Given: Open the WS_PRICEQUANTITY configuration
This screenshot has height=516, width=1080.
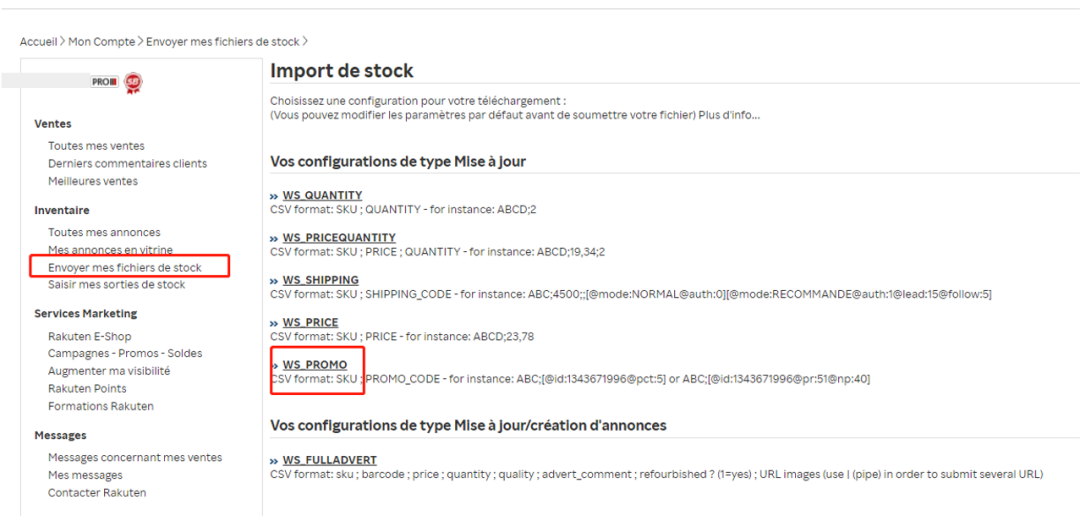Looking at the screenshot, I should point(339,238).
